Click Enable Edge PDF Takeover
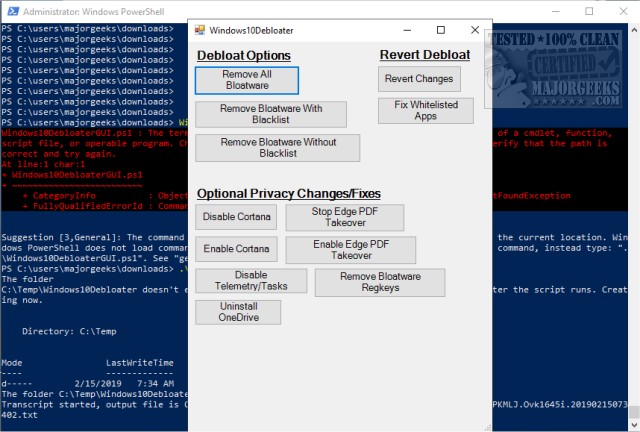The height and width of the screenshot is (432, 640). pos(351,250)
